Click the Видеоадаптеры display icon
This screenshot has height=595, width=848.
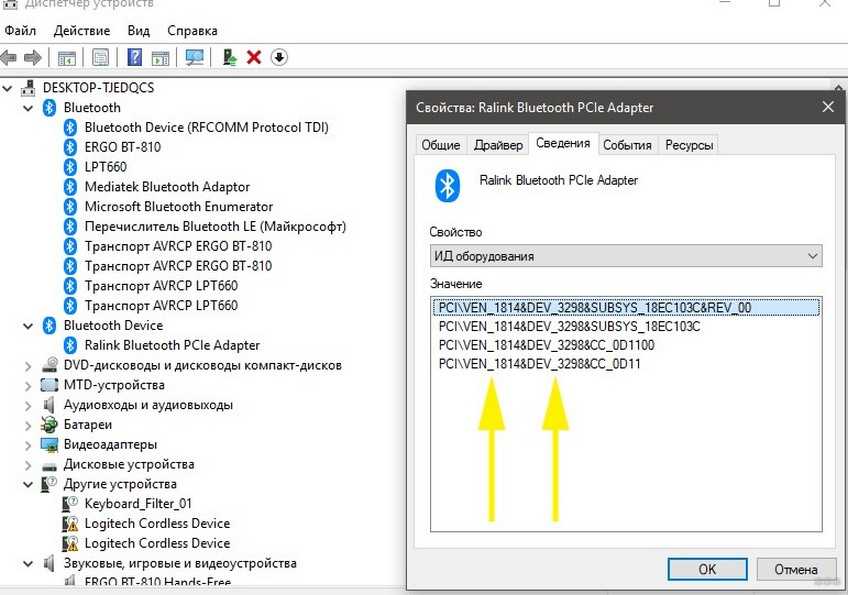pos(49,445)
